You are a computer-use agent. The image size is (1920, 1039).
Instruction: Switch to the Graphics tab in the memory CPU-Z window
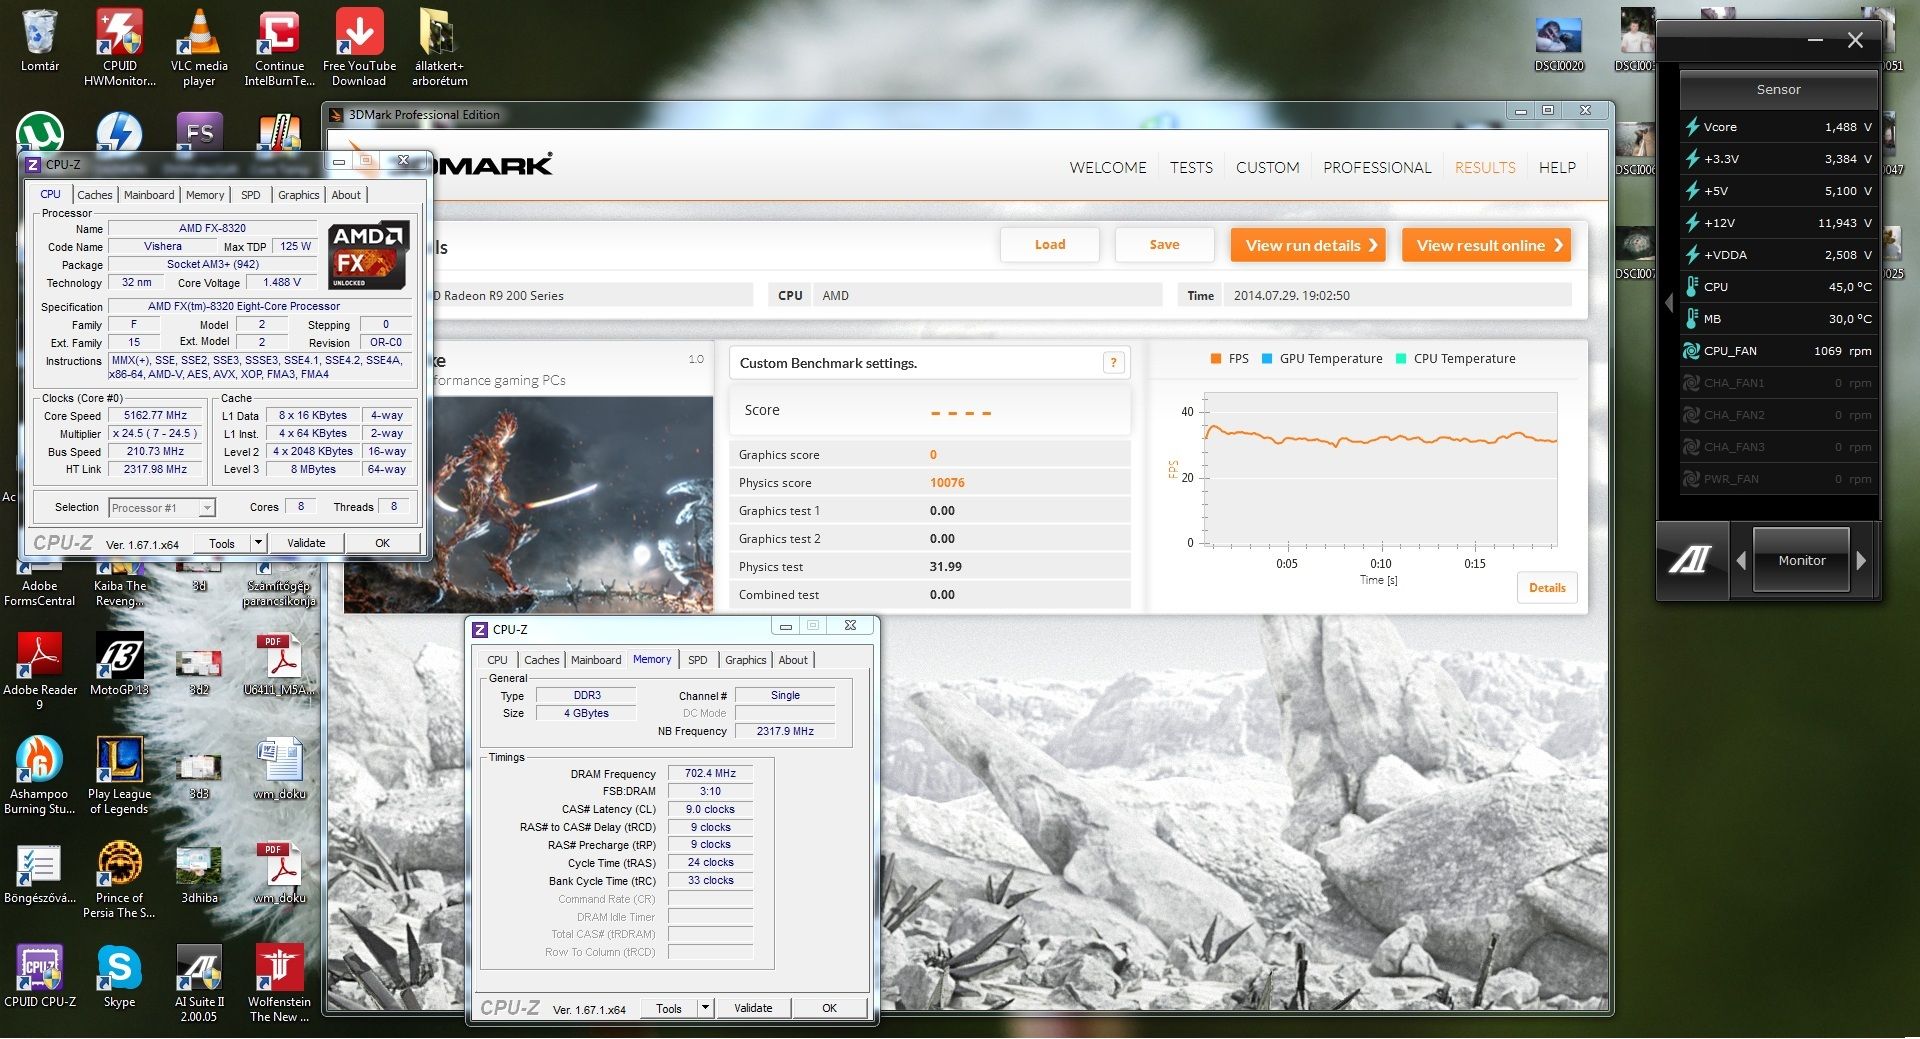click(x=746, y=660)
